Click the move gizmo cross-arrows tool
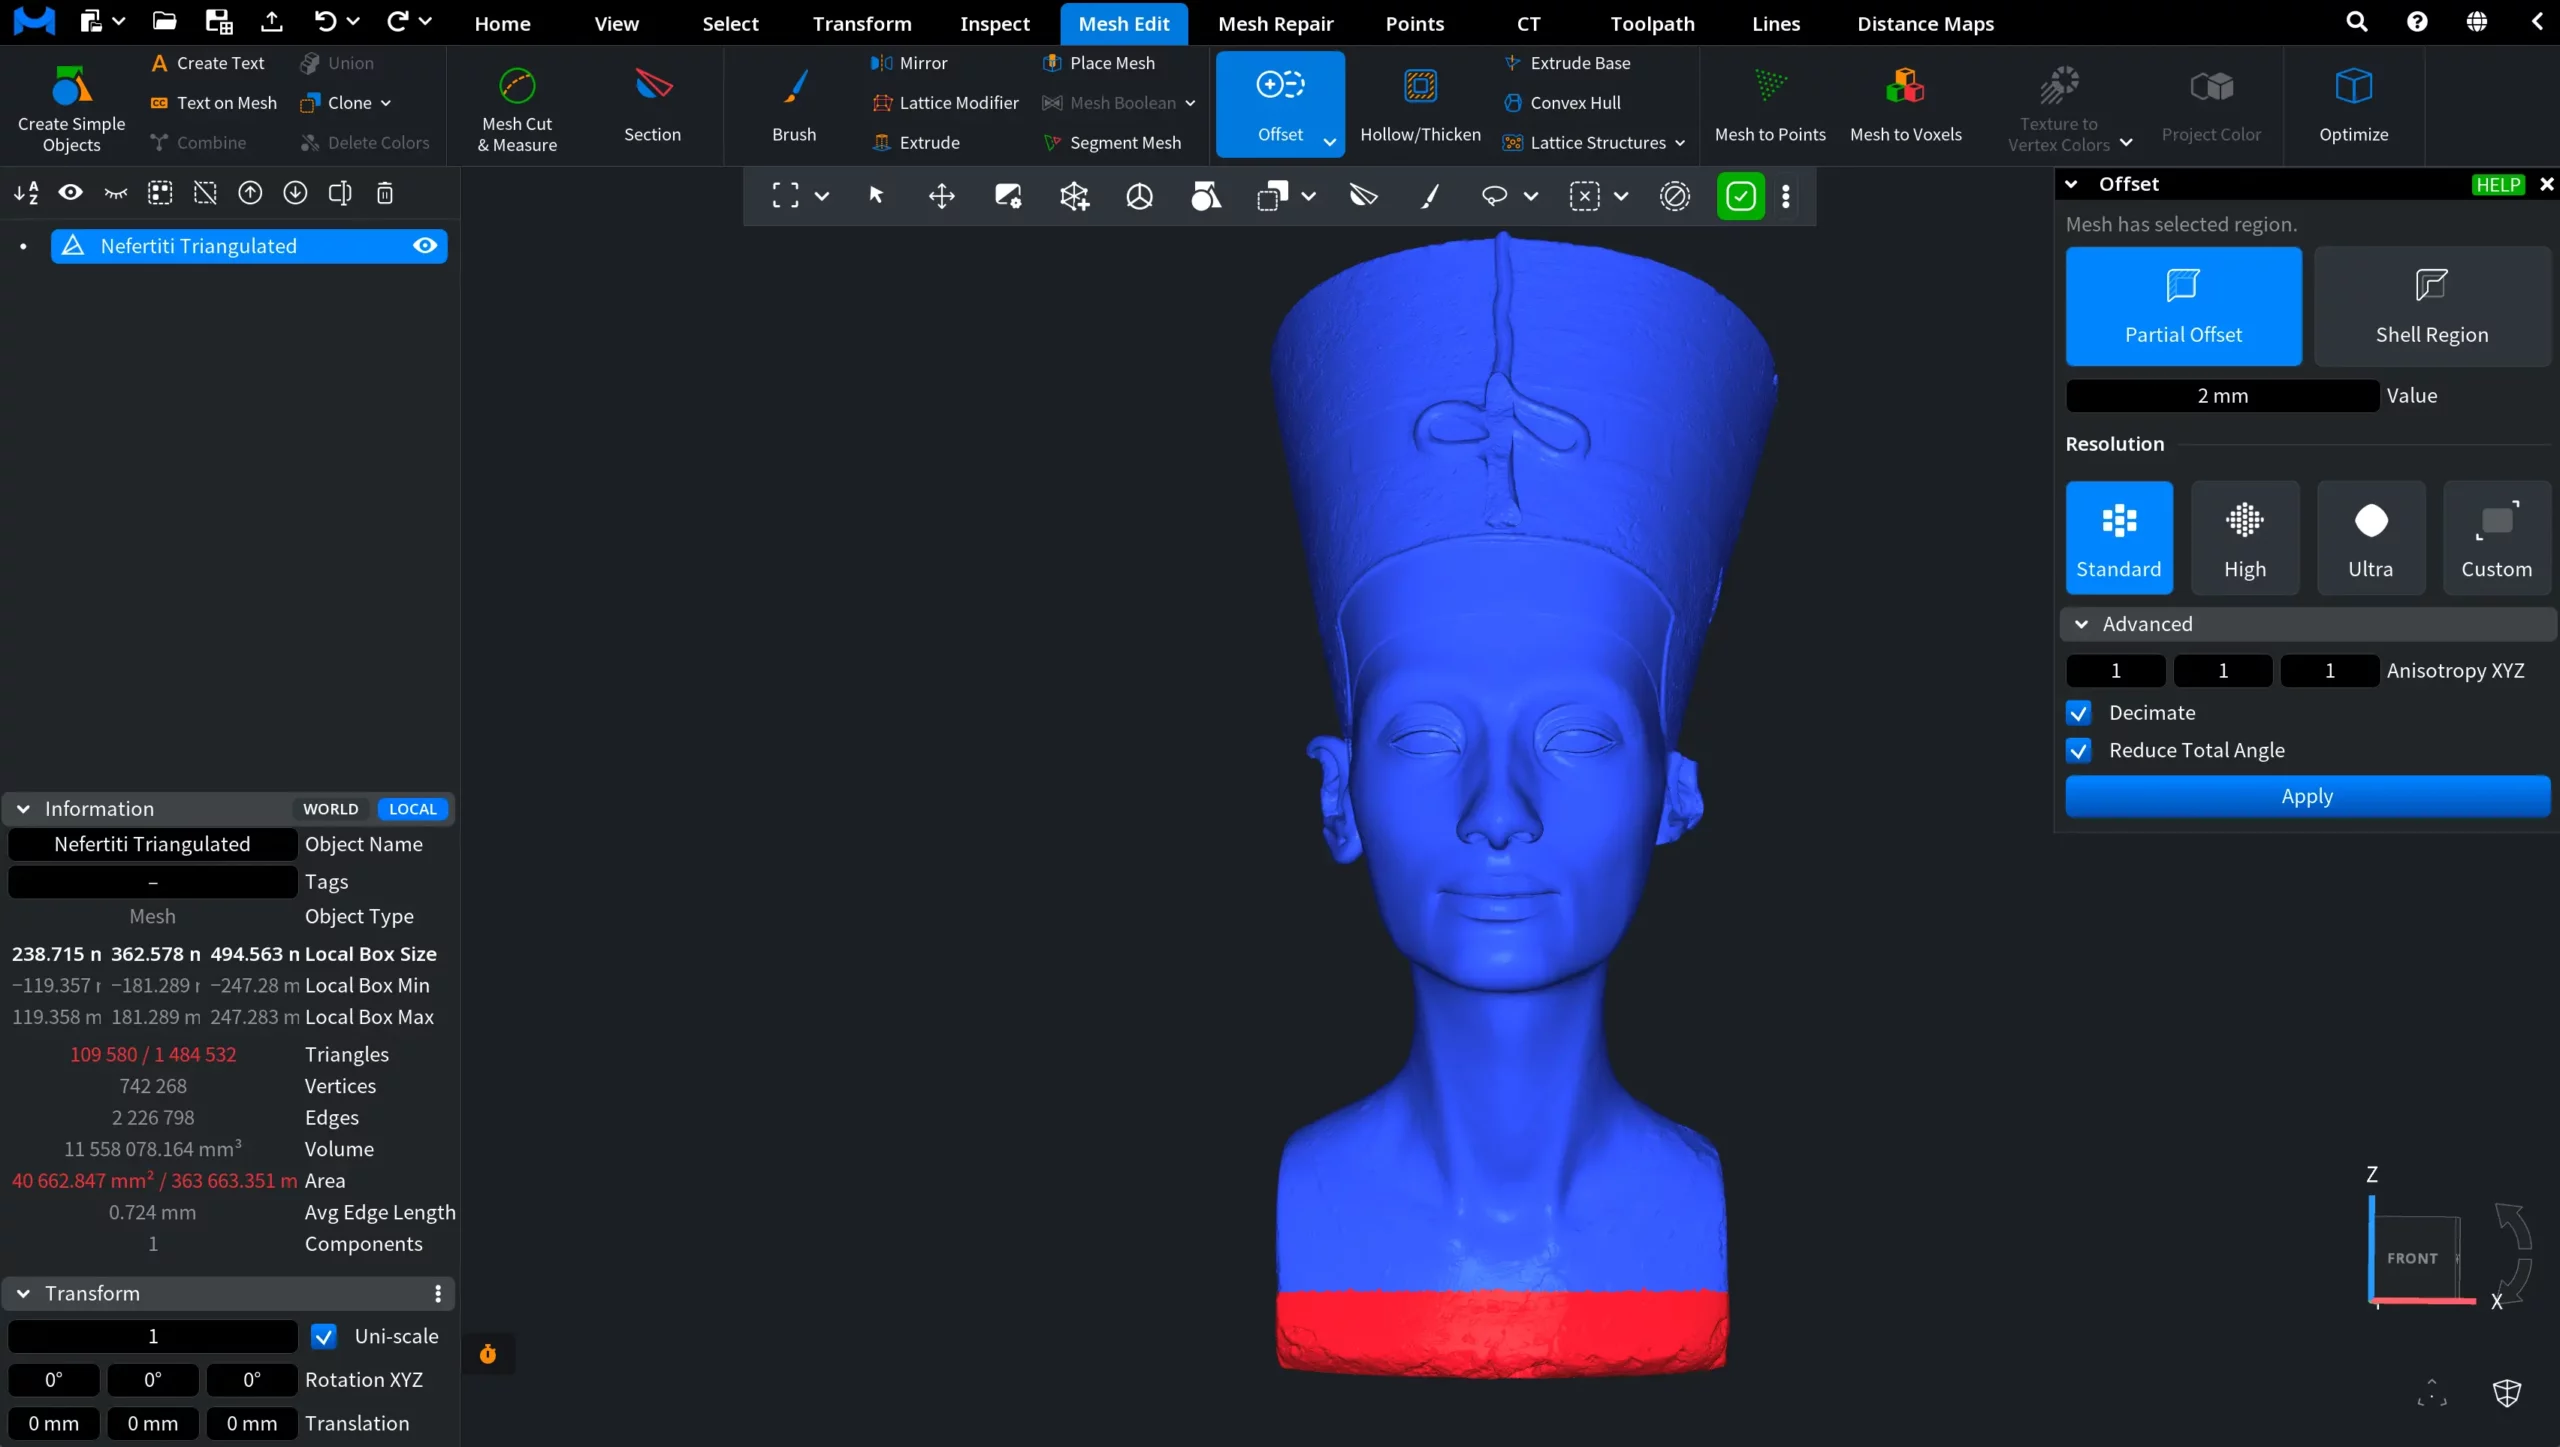Viewport: 2560px width, 1447px height. [941, 196]
